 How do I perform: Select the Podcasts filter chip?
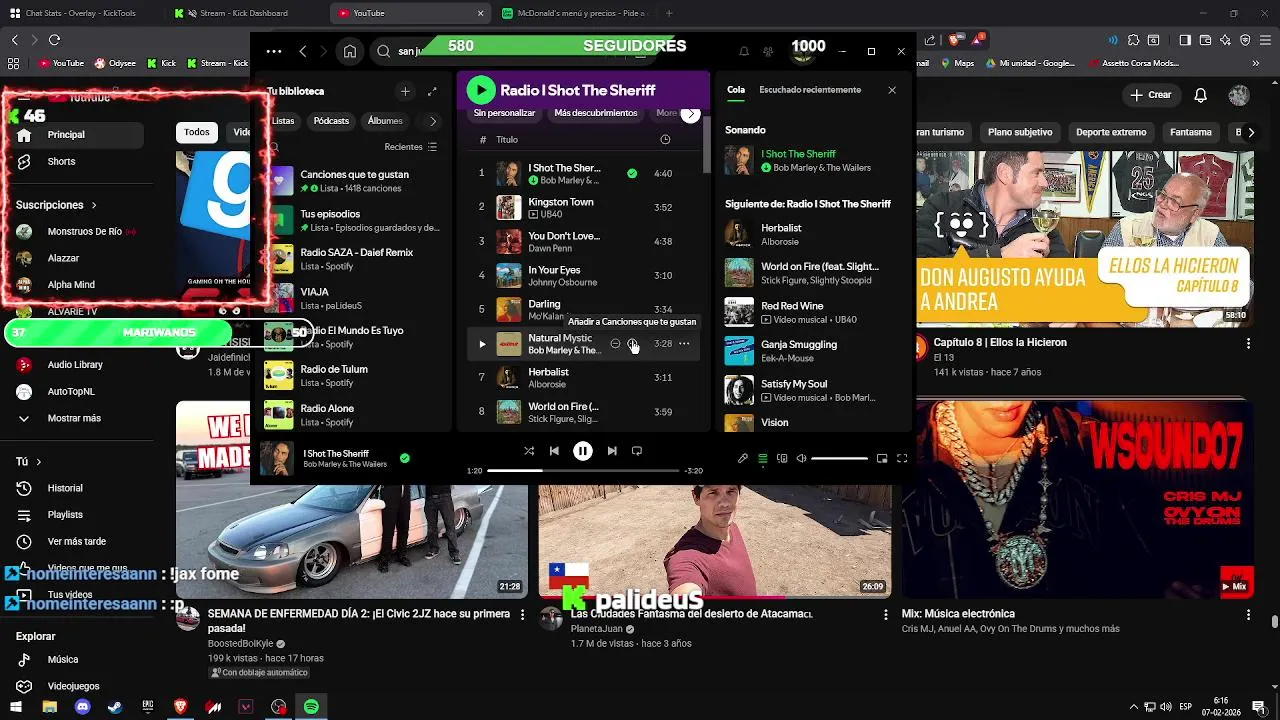tap(331, 121)
